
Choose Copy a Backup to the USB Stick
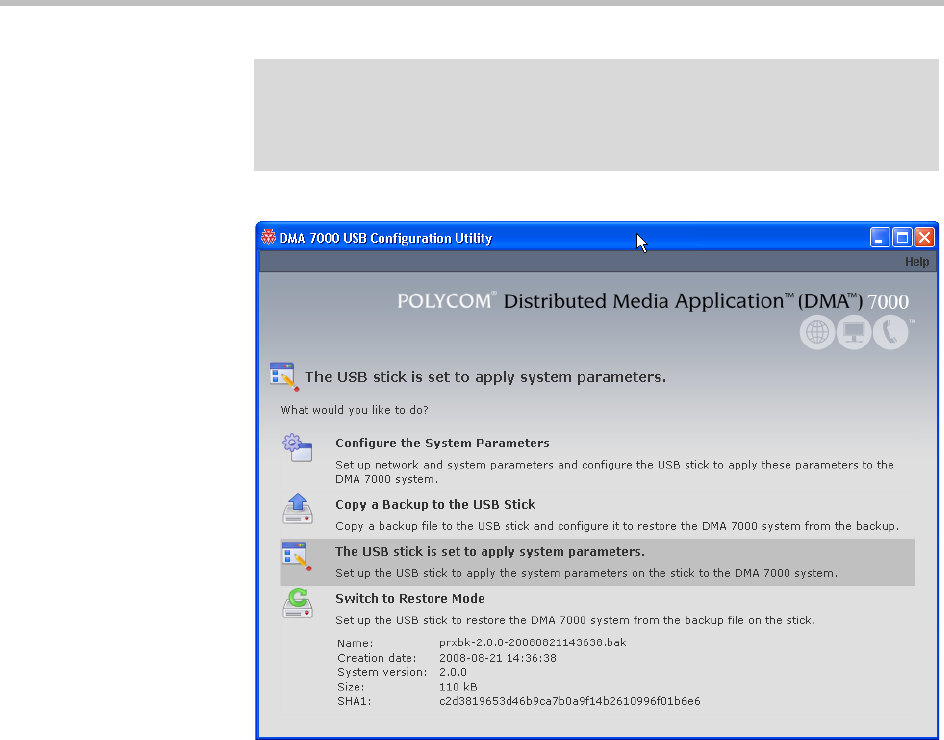point(435,505)
